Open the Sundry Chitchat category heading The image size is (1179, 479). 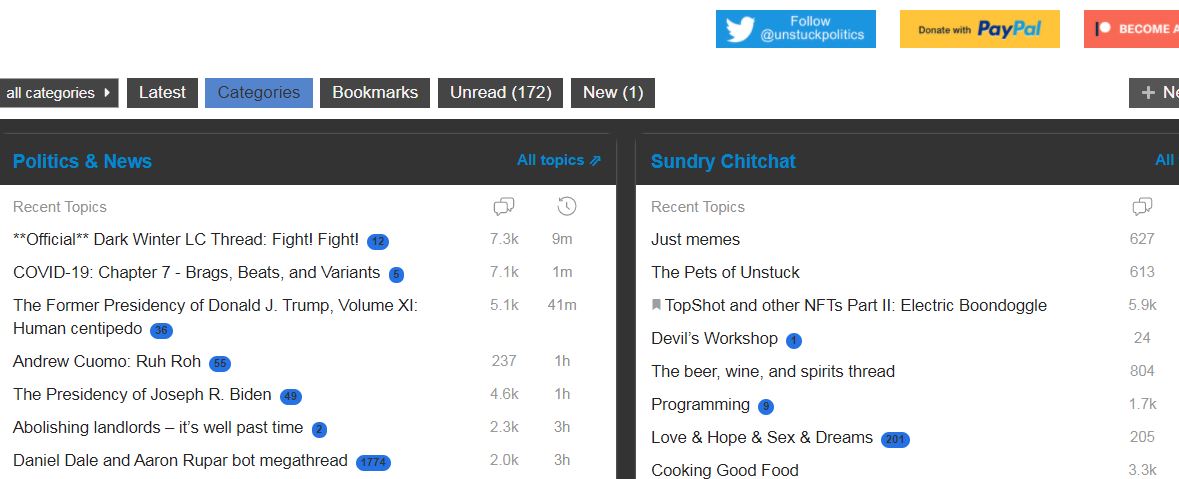point(723,161)
